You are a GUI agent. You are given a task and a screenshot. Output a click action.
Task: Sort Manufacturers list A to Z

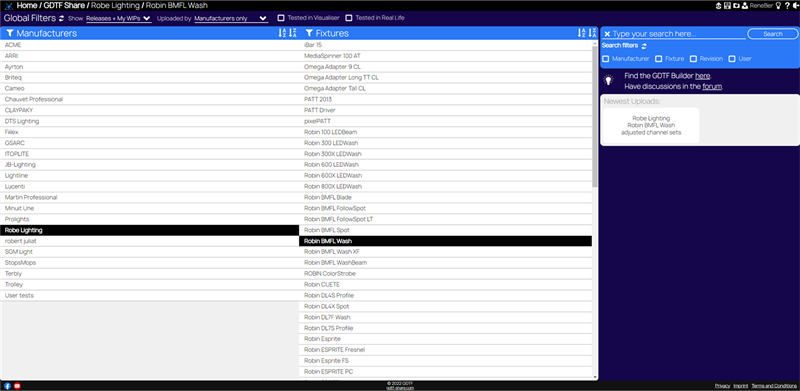282,33
